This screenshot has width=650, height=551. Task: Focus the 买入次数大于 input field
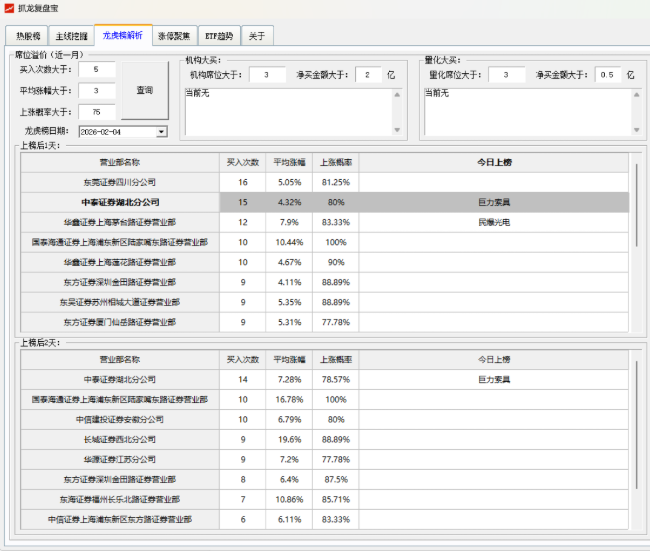[97, 69]
